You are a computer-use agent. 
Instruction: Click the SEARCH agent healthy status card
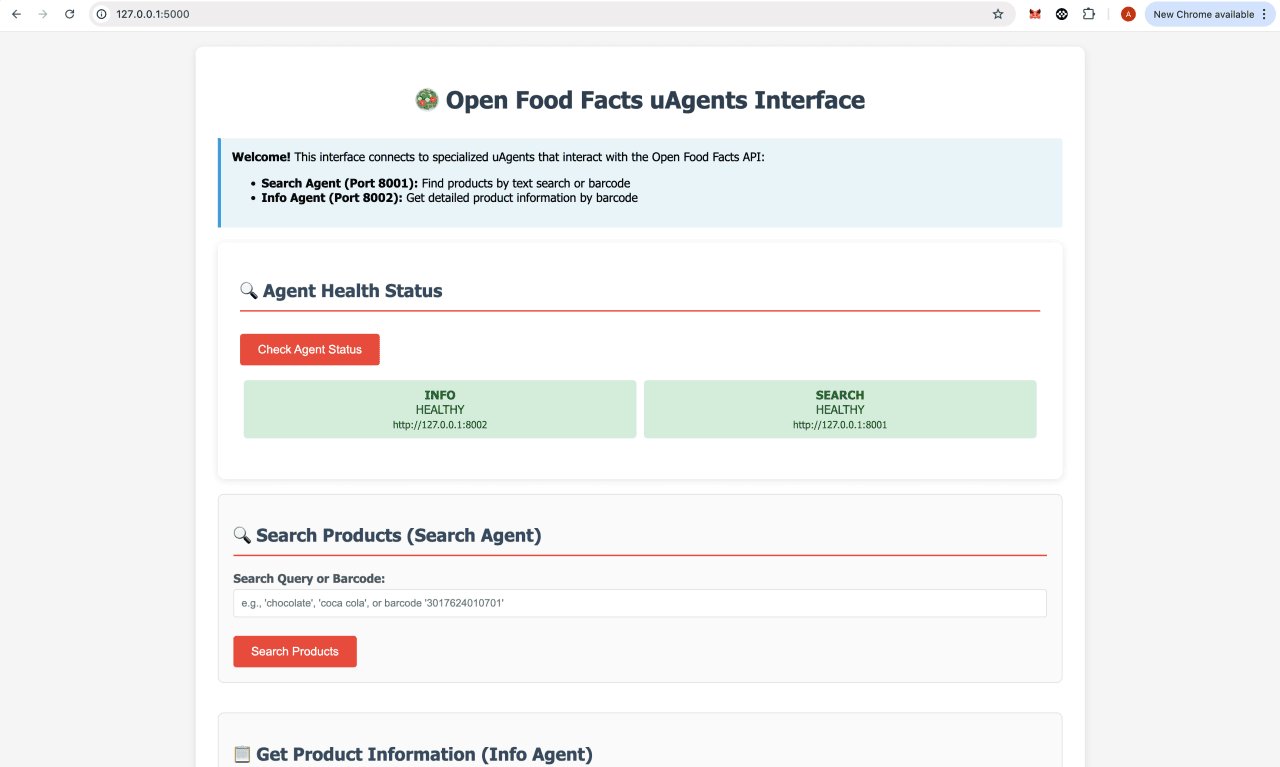click(x=840, y=409)
